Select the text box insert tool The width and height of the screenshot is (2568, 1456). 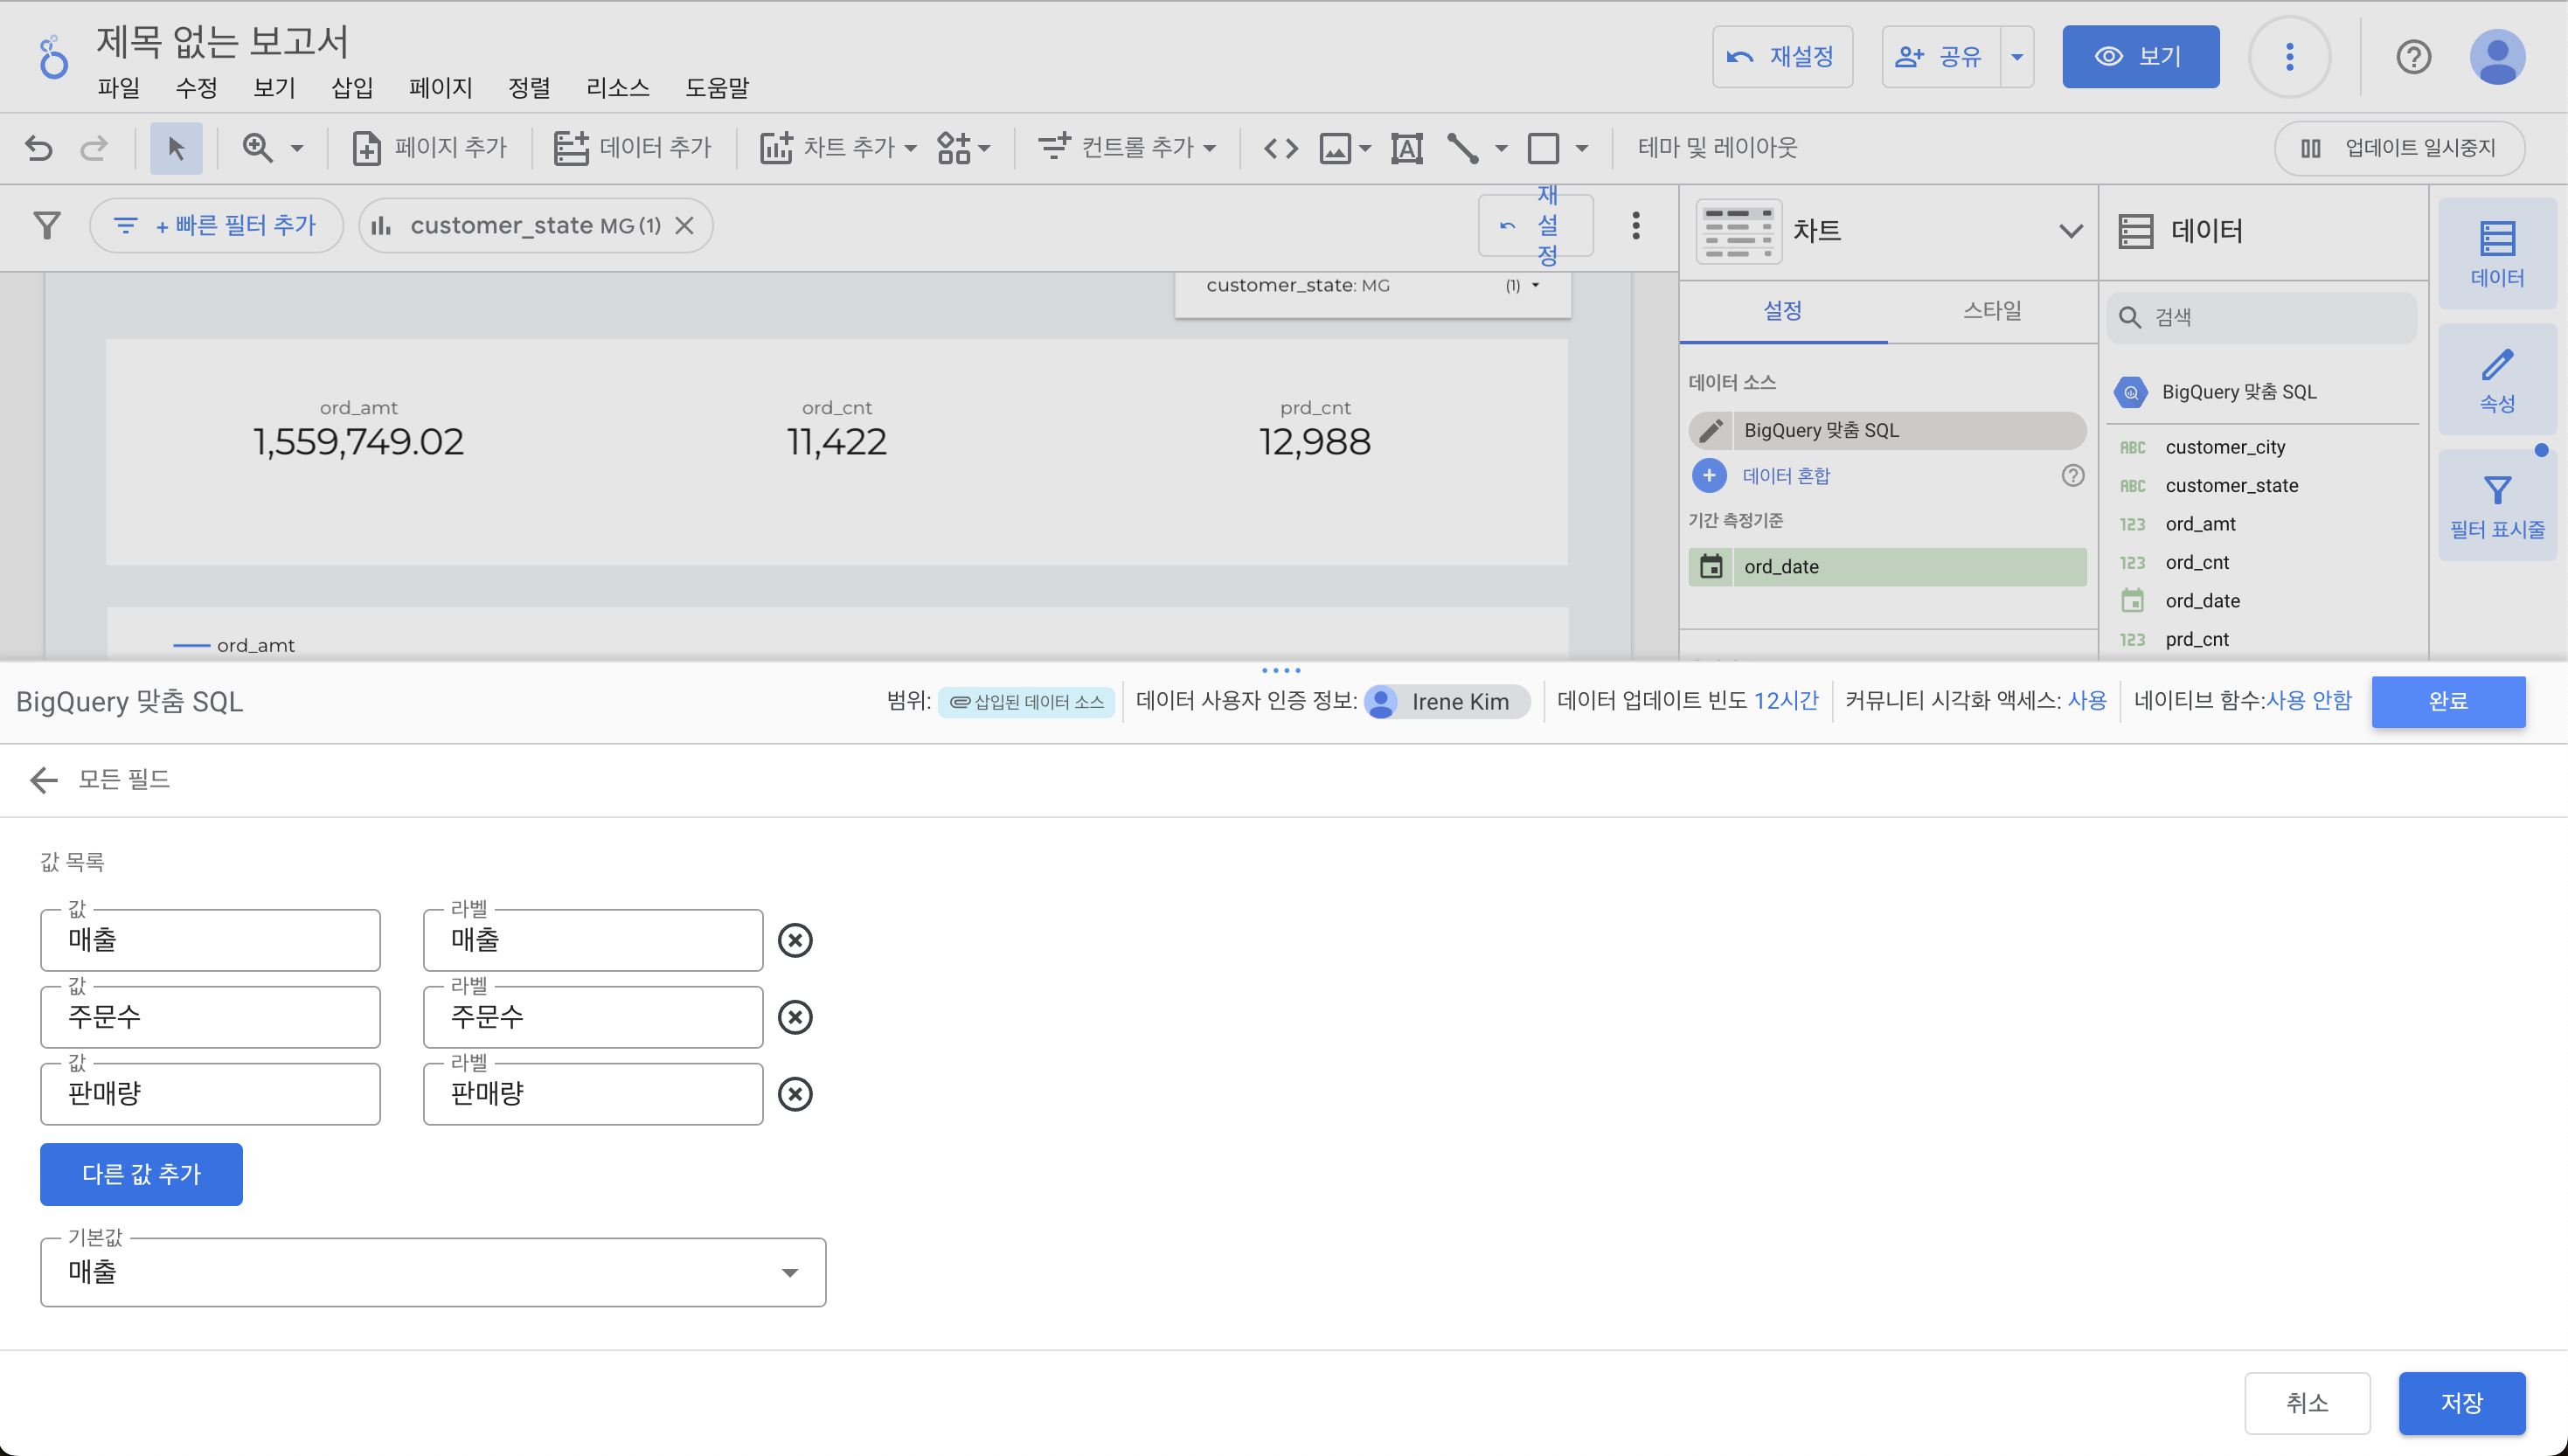[x=1406, y=148]
